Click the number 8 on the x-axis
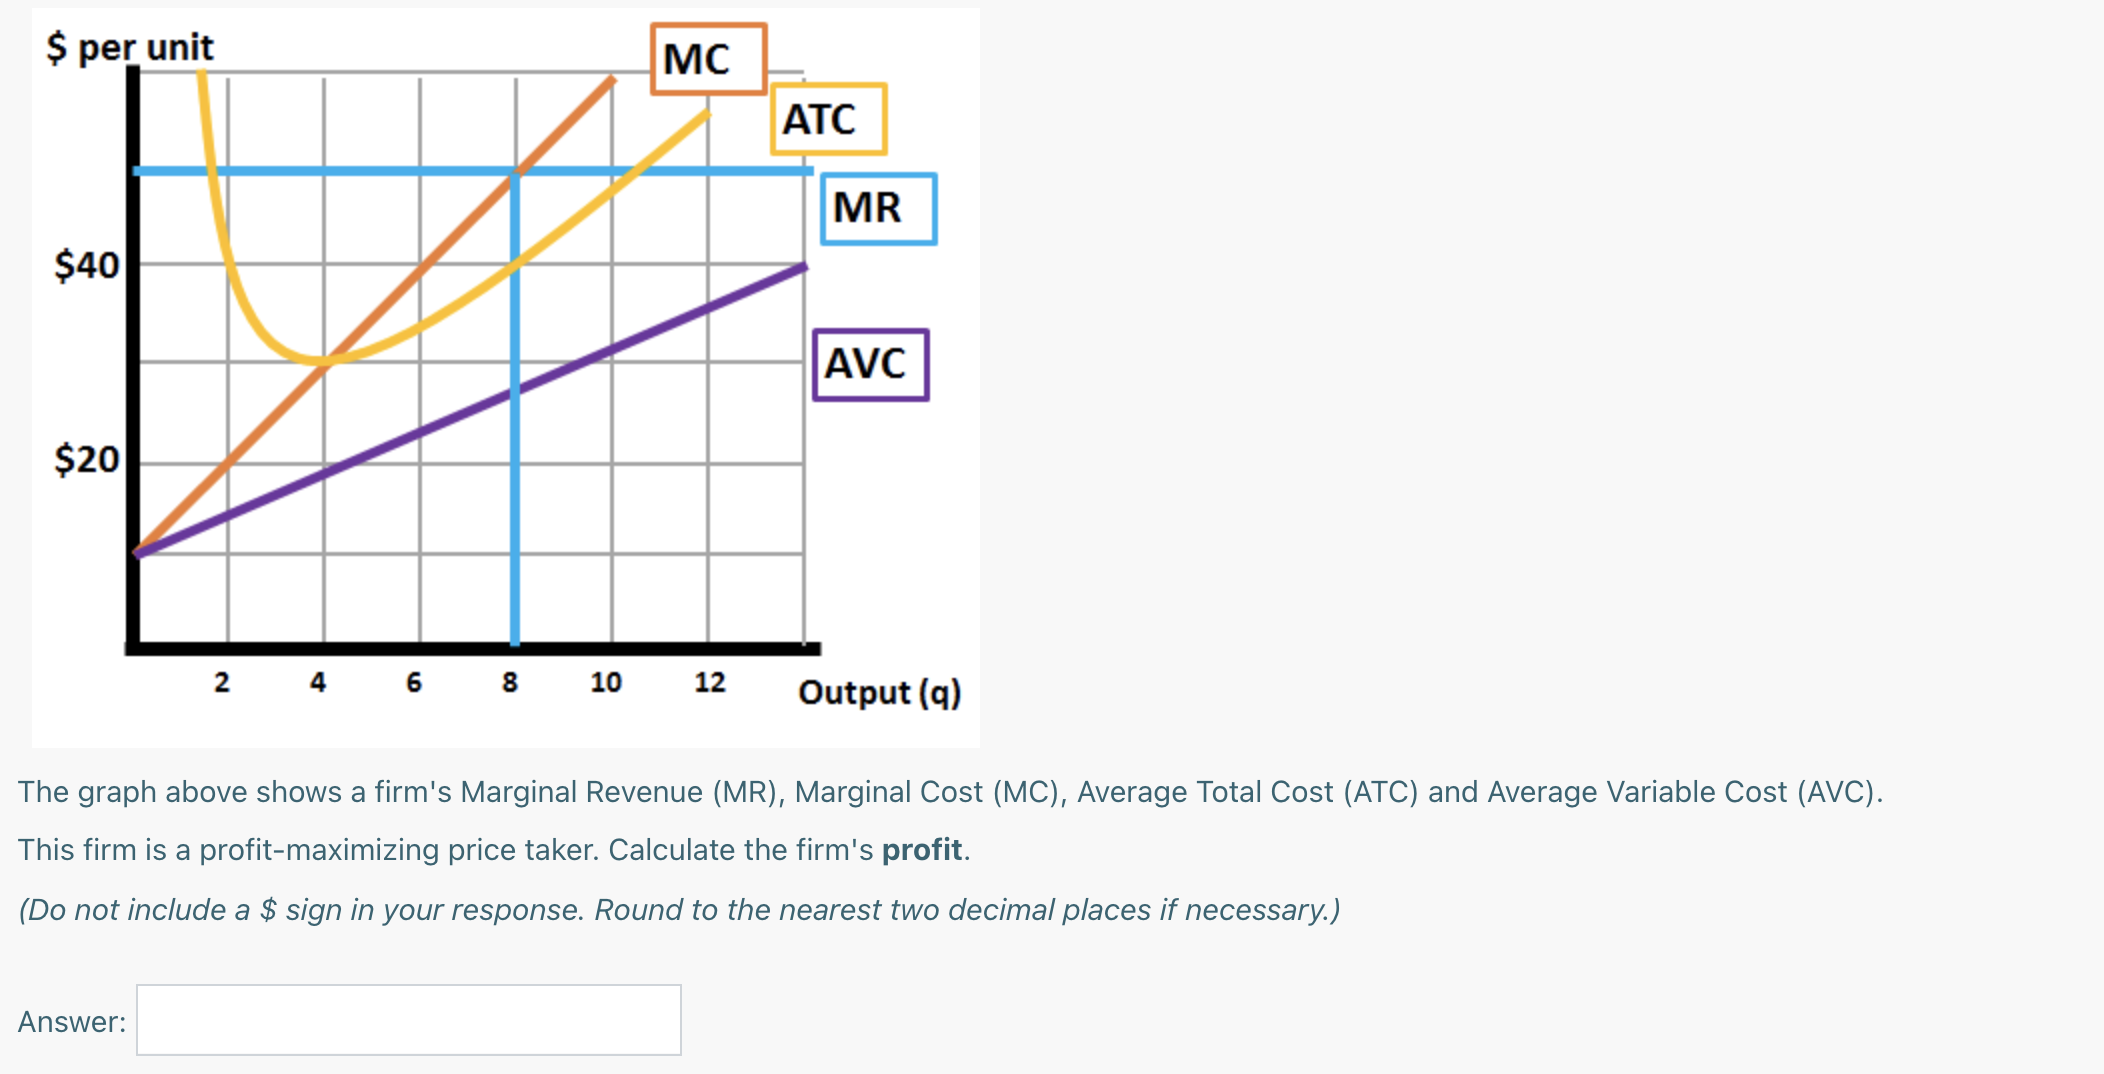The image size is (2104, 1074). pos(511,684)
